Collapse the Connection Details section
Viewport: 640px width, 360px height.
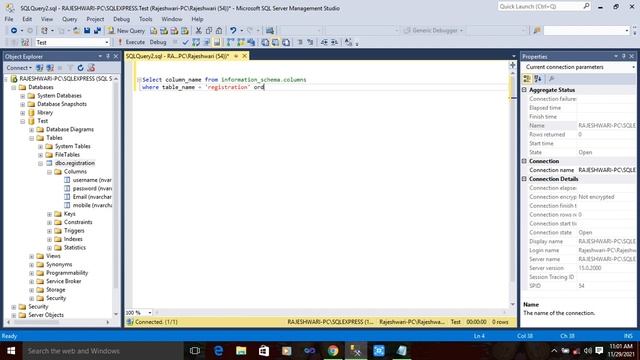[x=524, y=179]
